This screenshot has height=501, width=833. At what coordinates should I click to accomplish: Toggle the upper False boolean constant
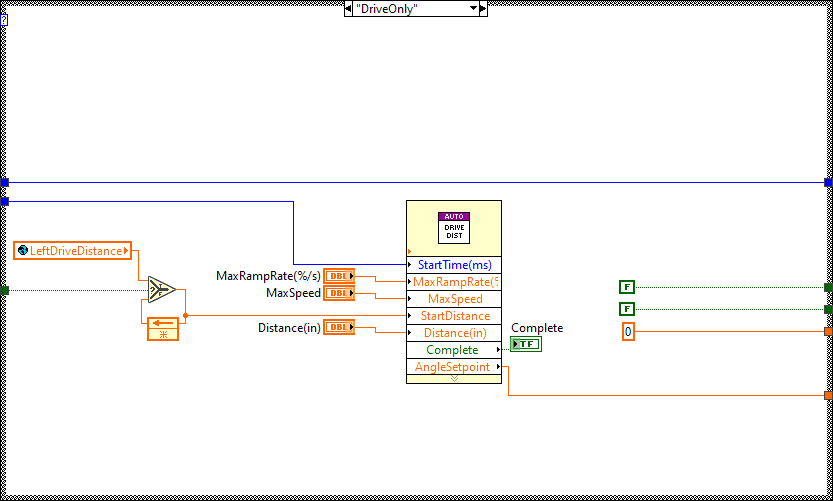[x=627, y=287]
